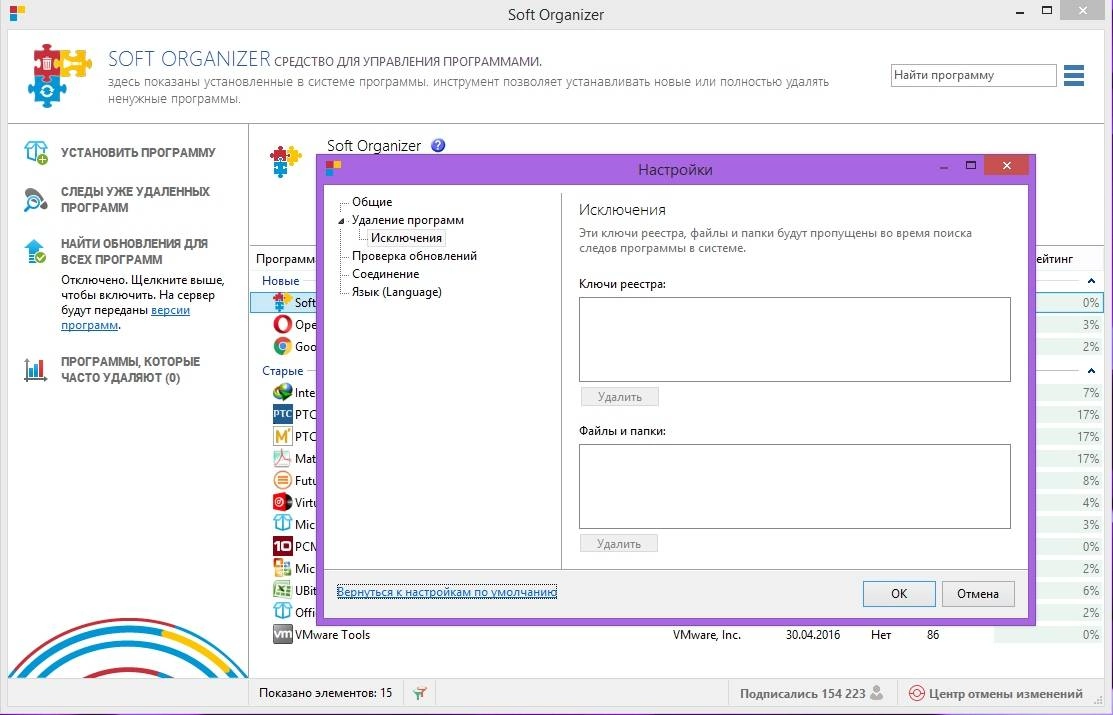Click the Soft Organizer puzzle logo in header
The width and height of the screenshot is (1113, 715).
click(60, 75)
